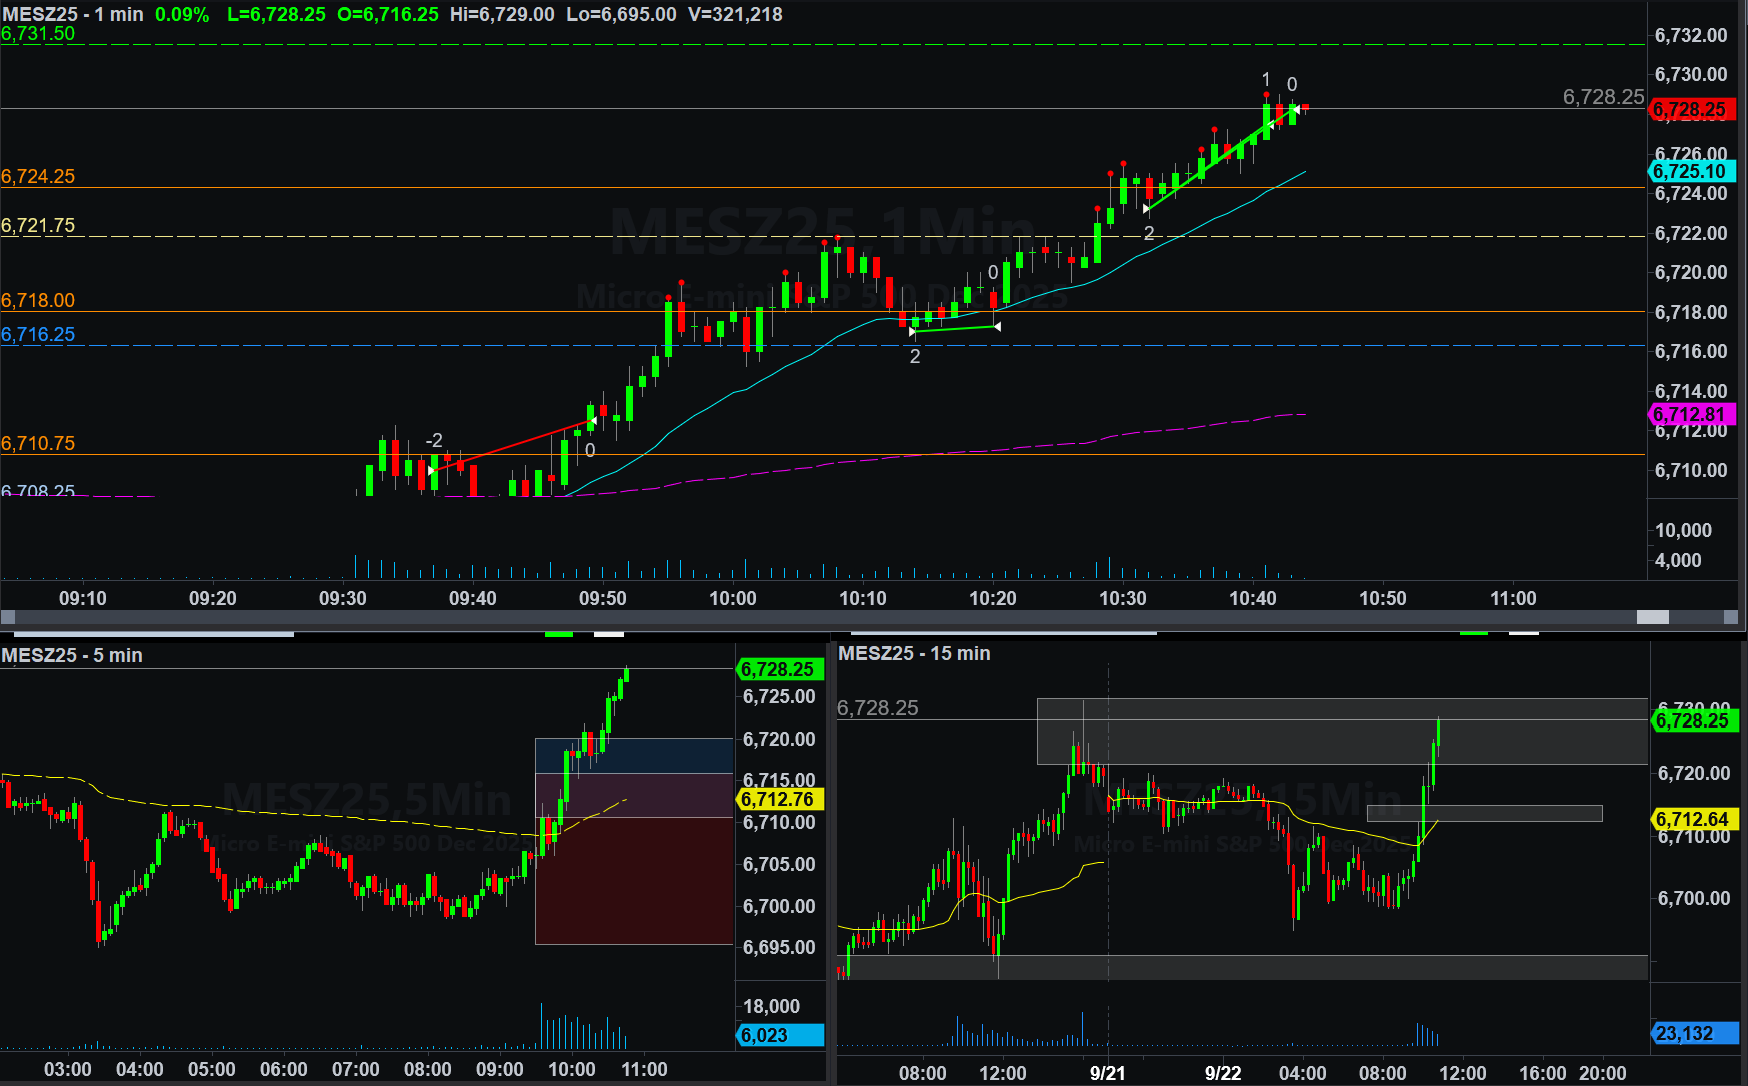Select the MESZ25 - 1 min chart title
The height and width of the screenshot is (1086, 1748).
[x=73, y=14]
